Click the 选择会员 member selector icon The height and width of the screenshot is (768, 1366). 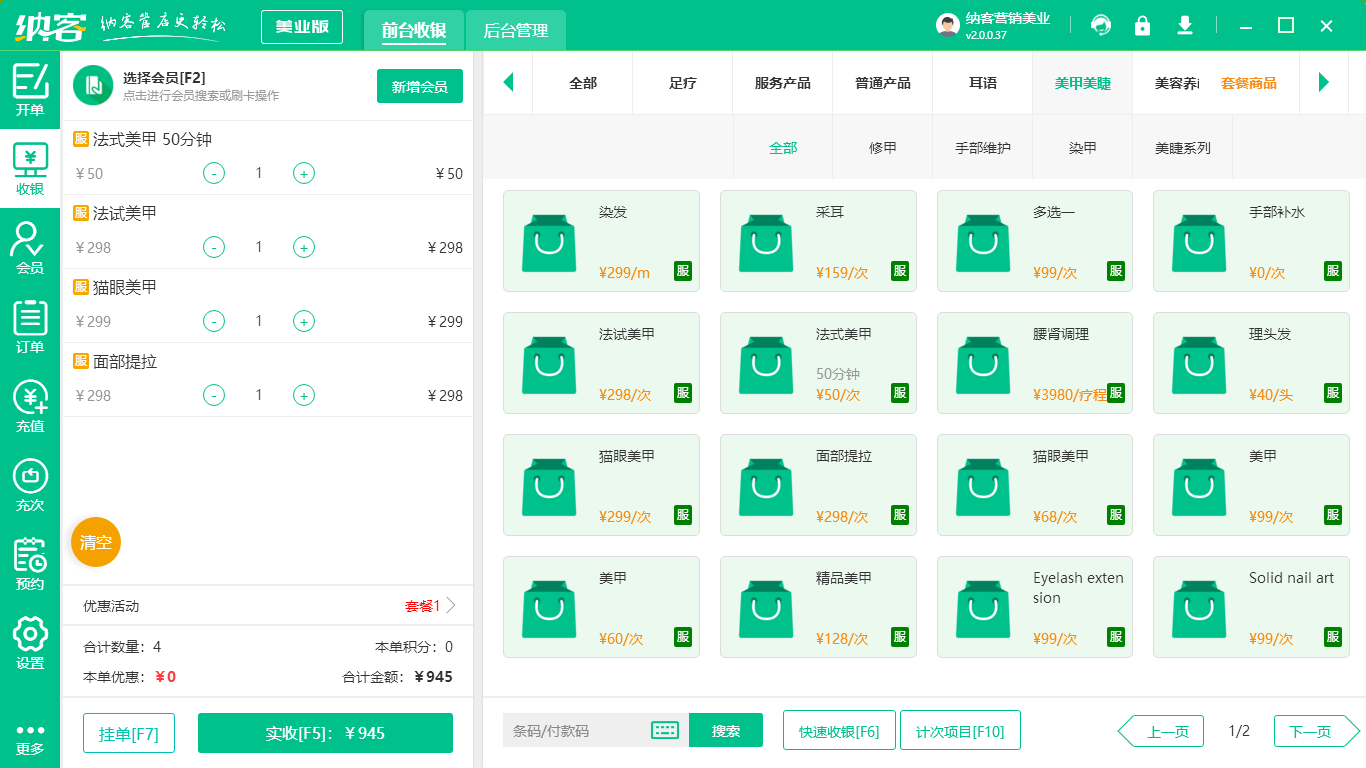tap(93, 85)
